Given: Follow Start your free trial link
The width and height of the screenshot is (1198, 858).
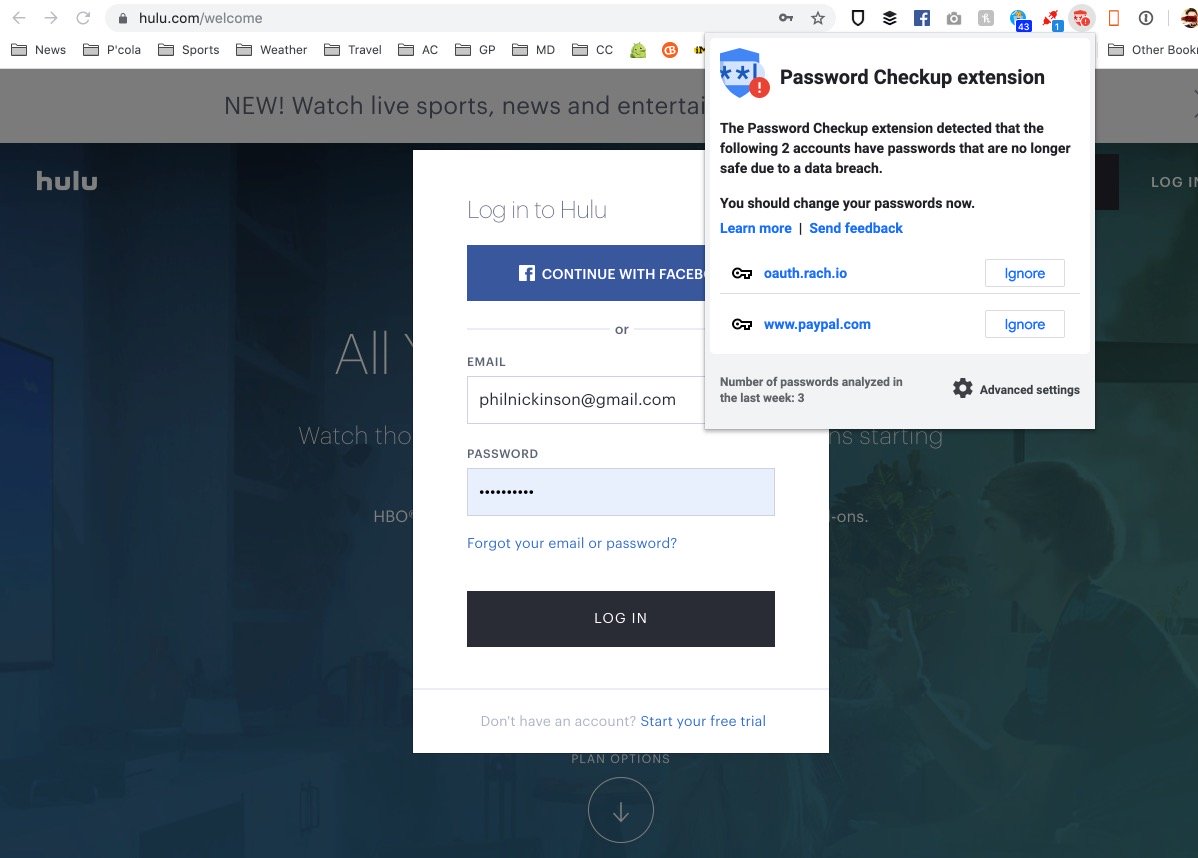Looking at the screenshot, I should pos(703,721).
